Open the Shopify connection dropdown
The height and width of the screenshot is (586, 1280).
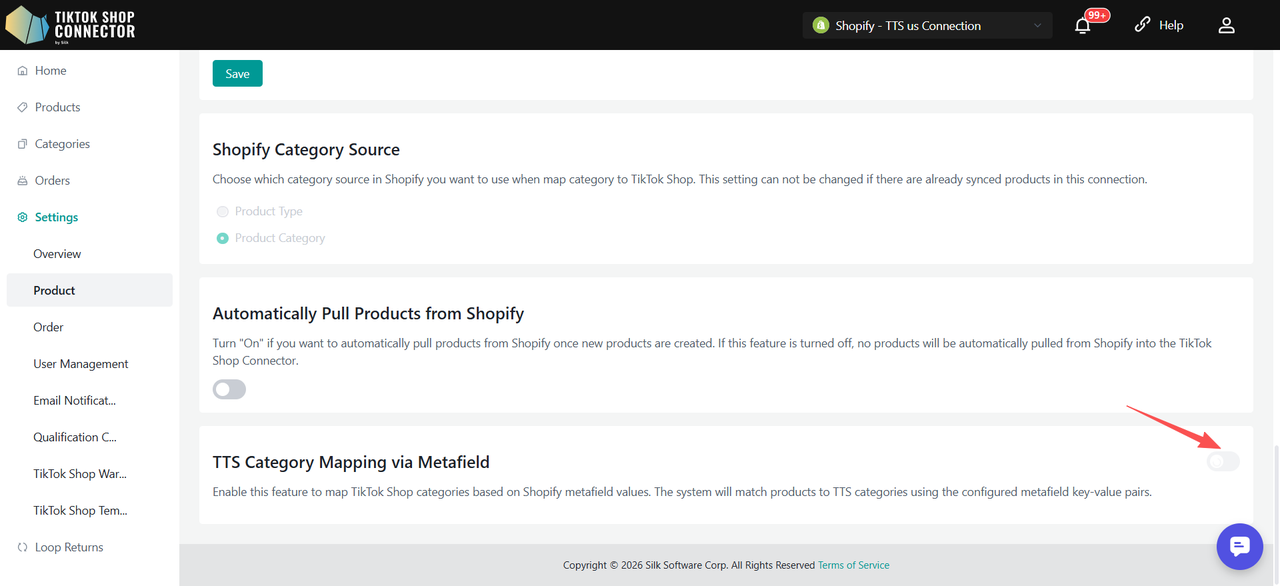tap(927, 26)
